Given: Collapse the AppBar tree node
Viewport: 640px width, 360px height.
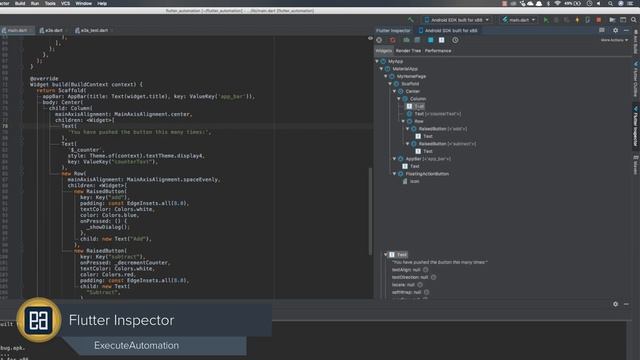Looking at the screenshot, I should 395,158.
